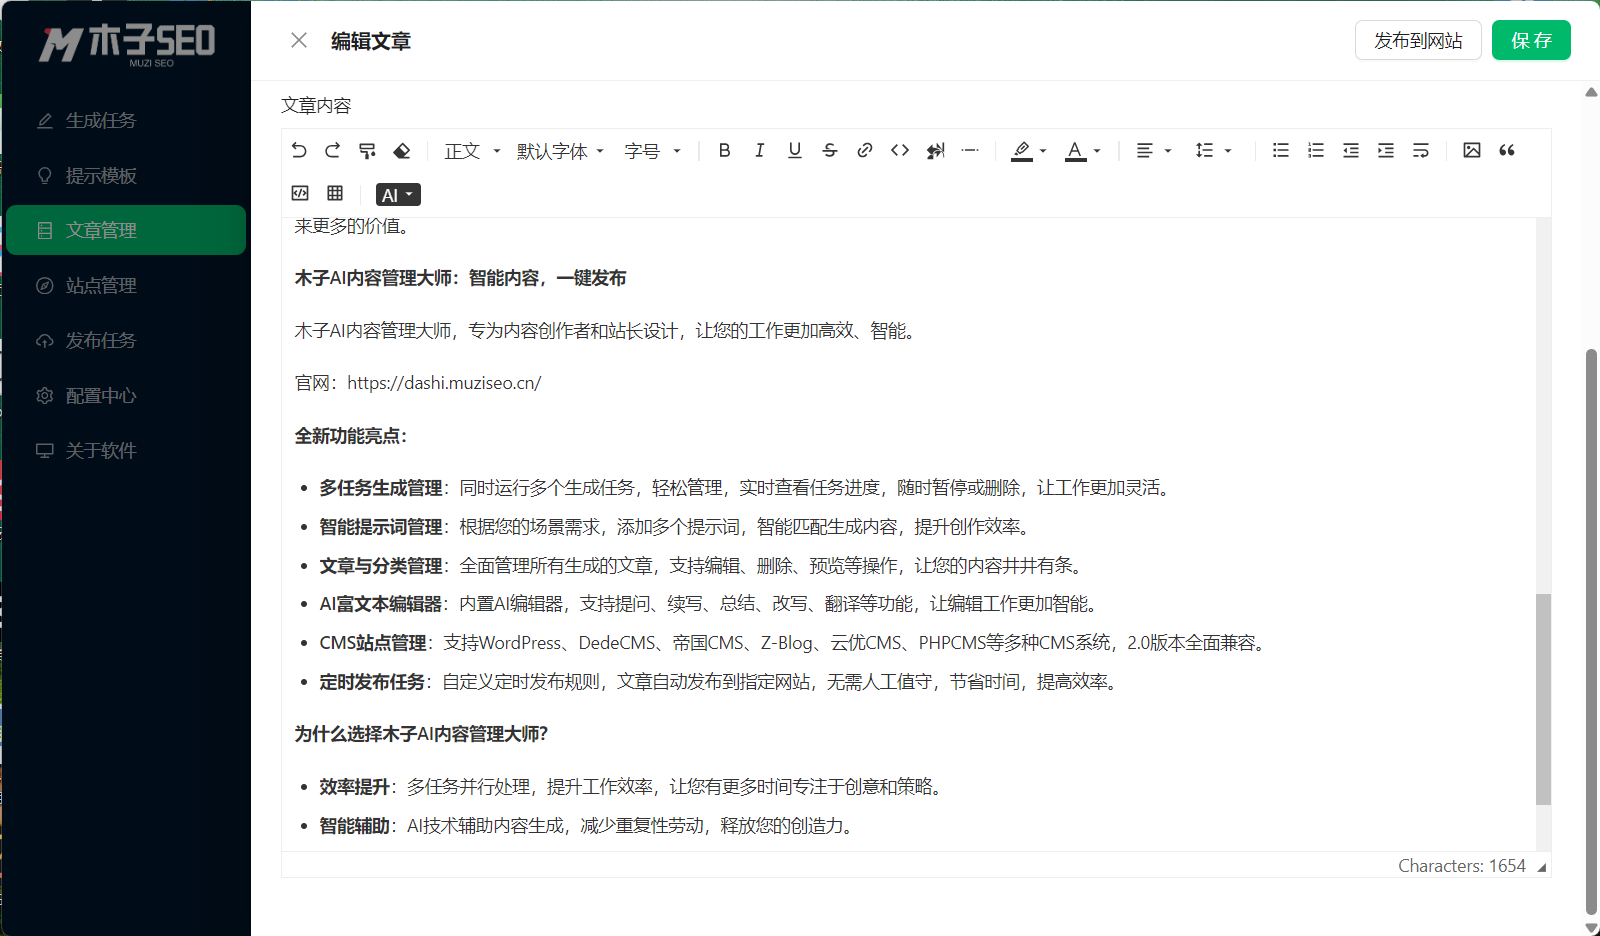
Task: Click the 定时发布任务 bullet text
Action: pyautogui.click(x=372, y=682)
